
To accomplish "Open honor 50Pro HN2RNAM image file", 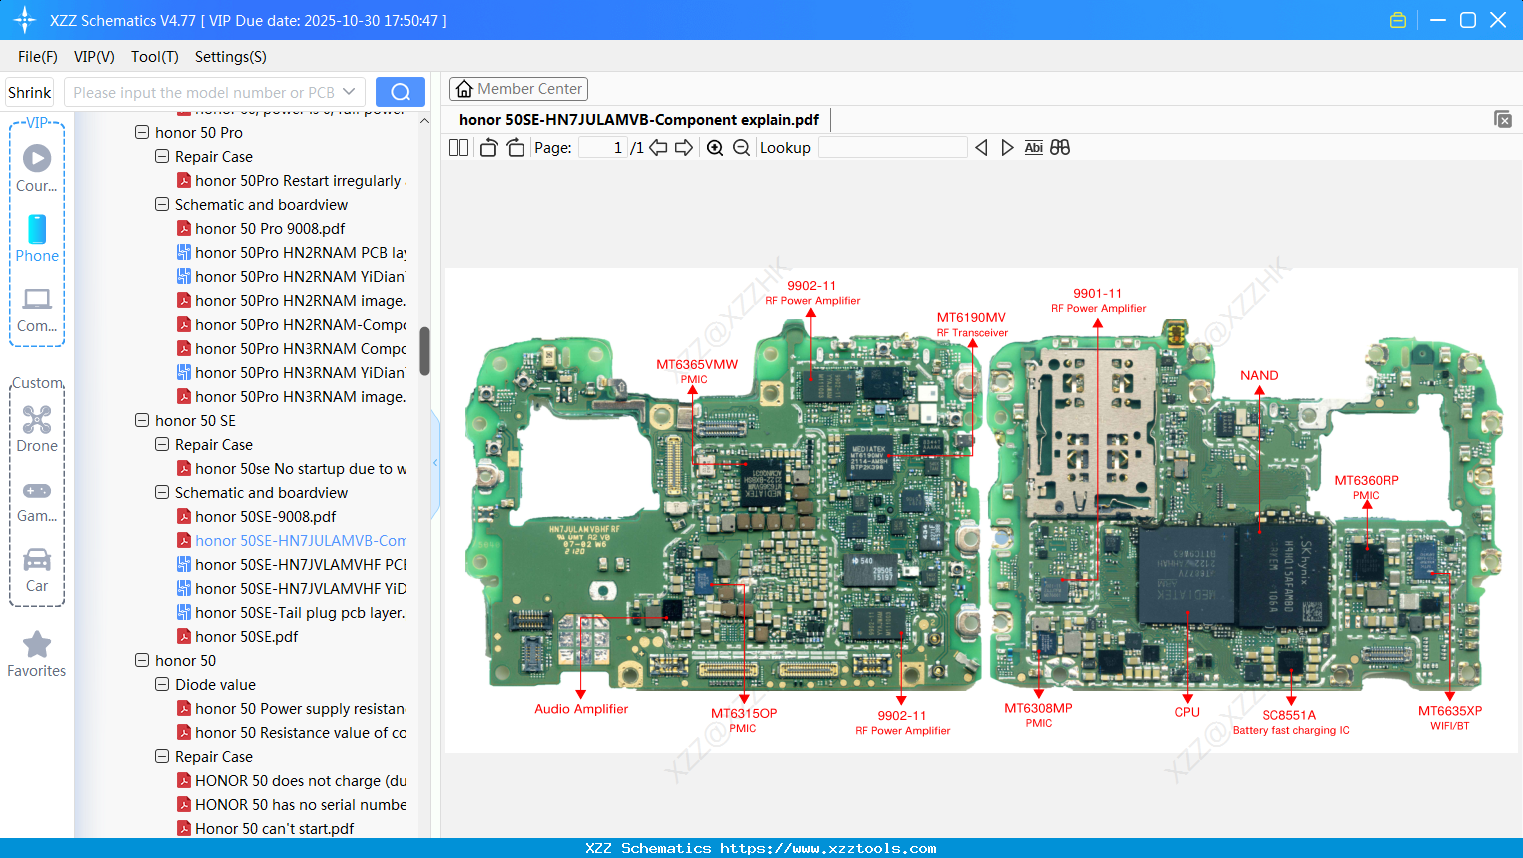I will pos(291,301).
